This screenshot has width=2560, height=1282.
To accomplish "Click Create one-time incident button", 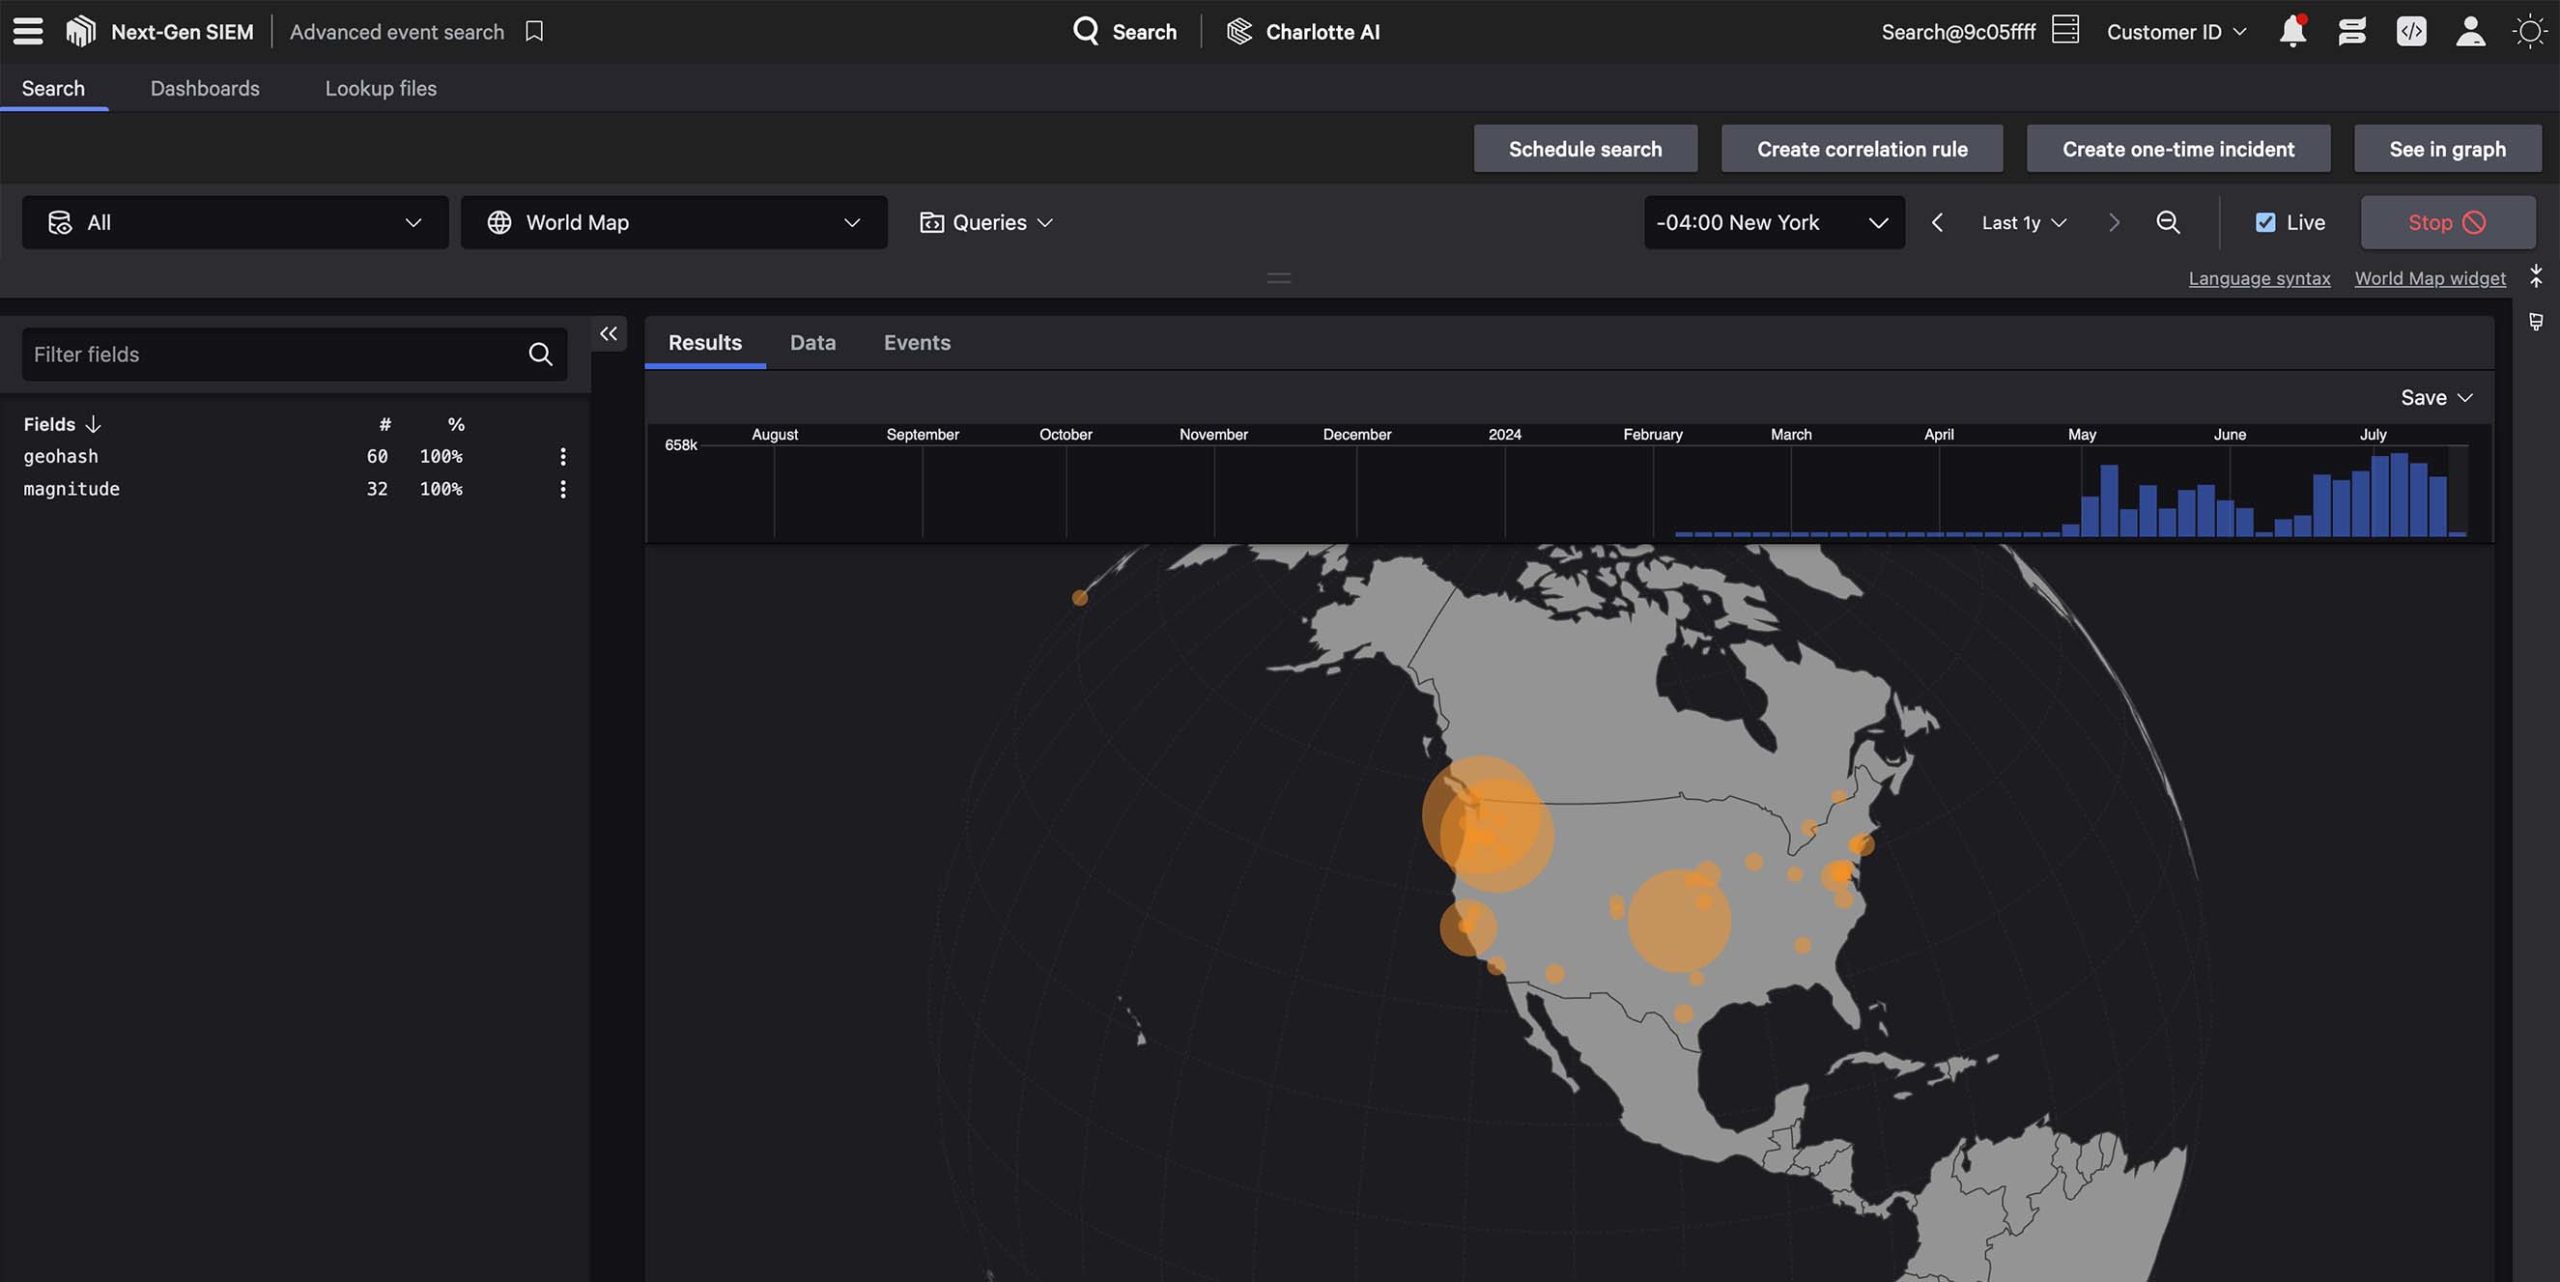I will pos(2178,148).
